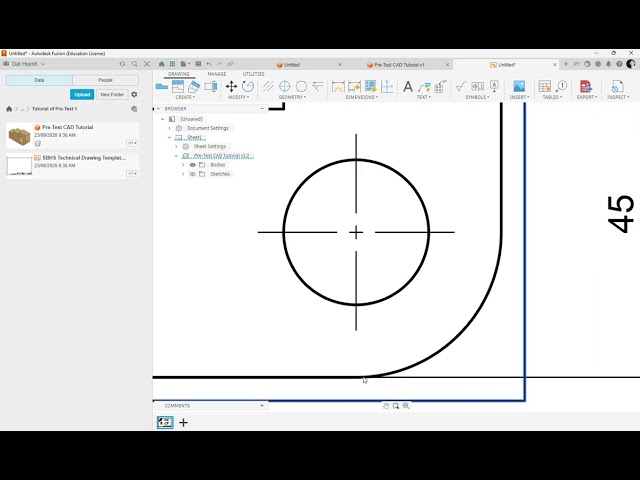Select the Edge Extension geometry tool
640x480 pixels.
tap(318, 86)
